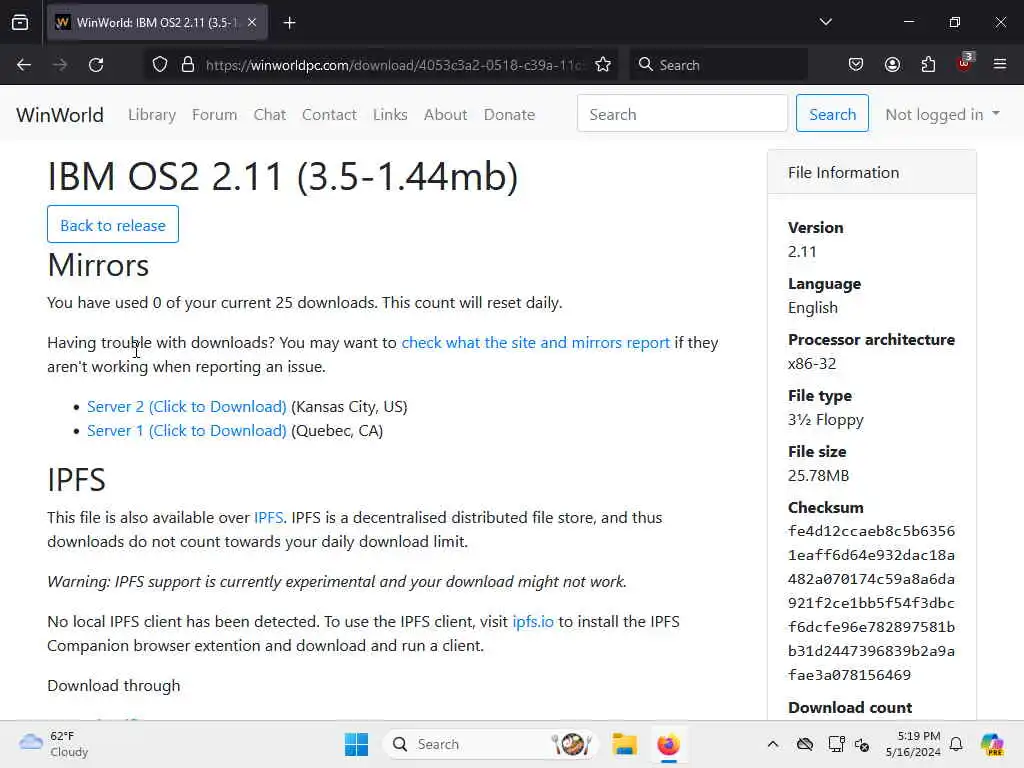Open the cloud sync tray icon
This screenshot has width=1024, height=768.
(x=805, y=744)
